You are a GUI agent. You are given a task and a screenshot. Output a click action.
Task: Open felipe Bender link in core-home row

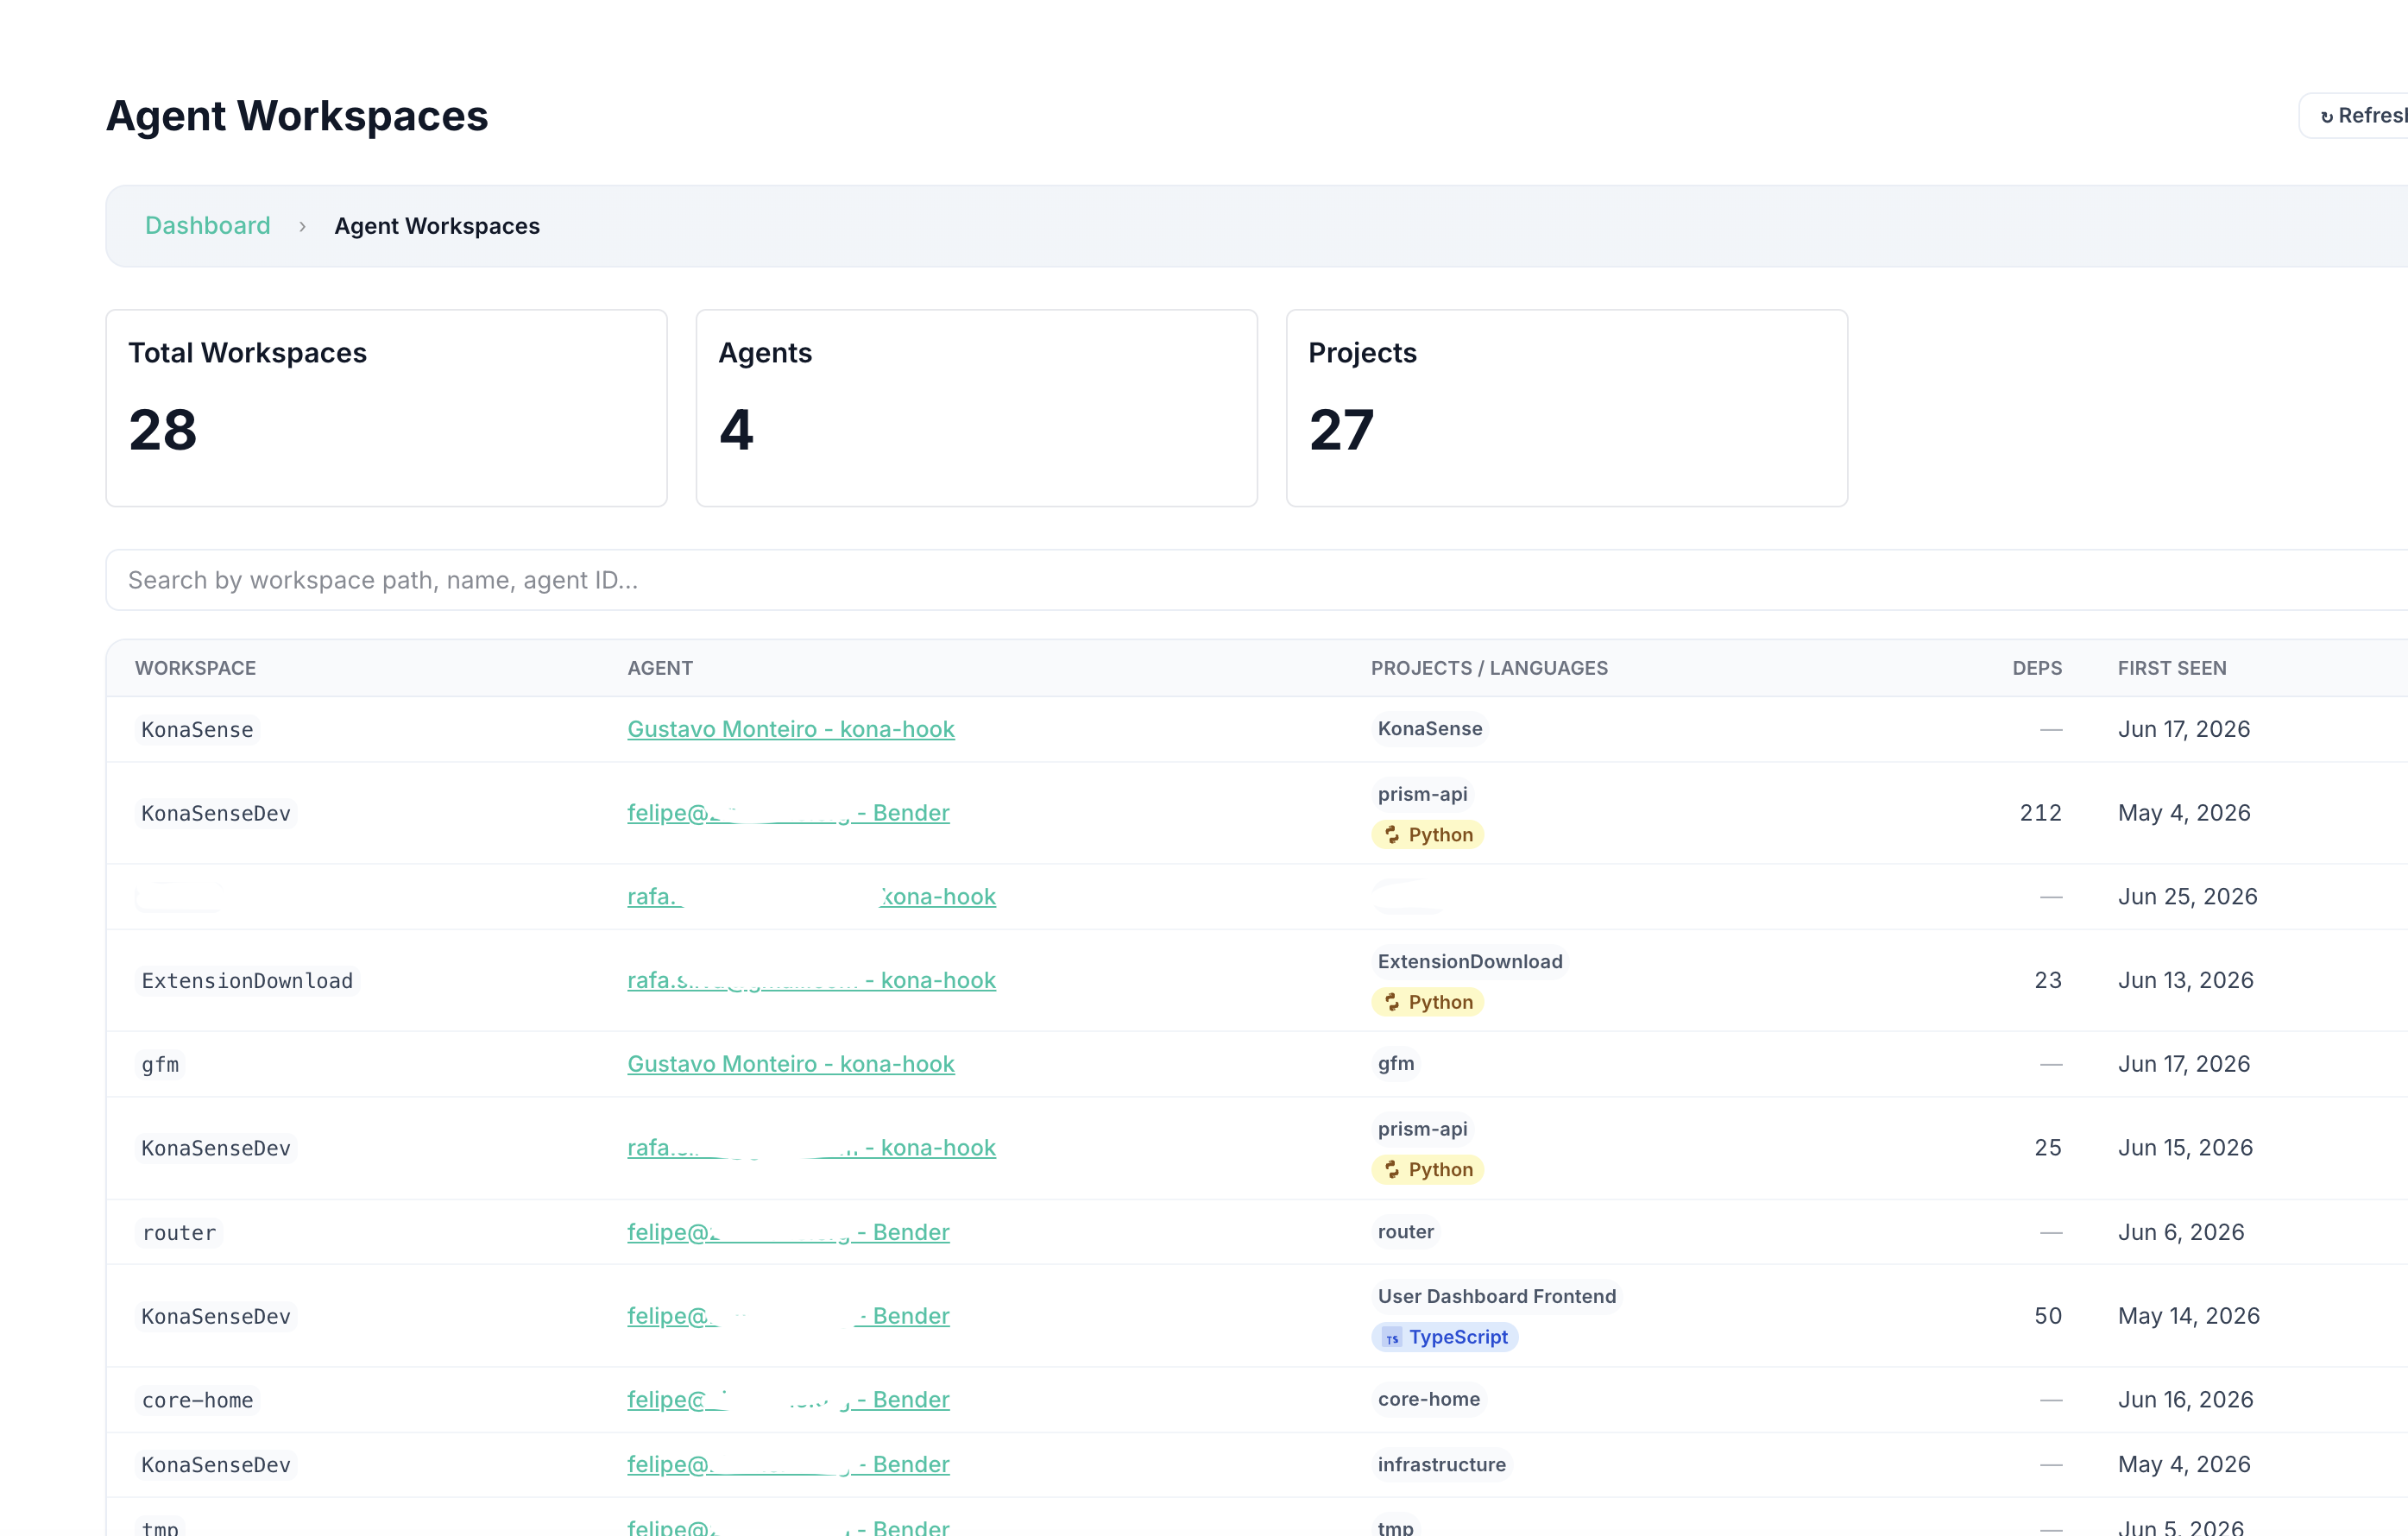point(788,1400)
